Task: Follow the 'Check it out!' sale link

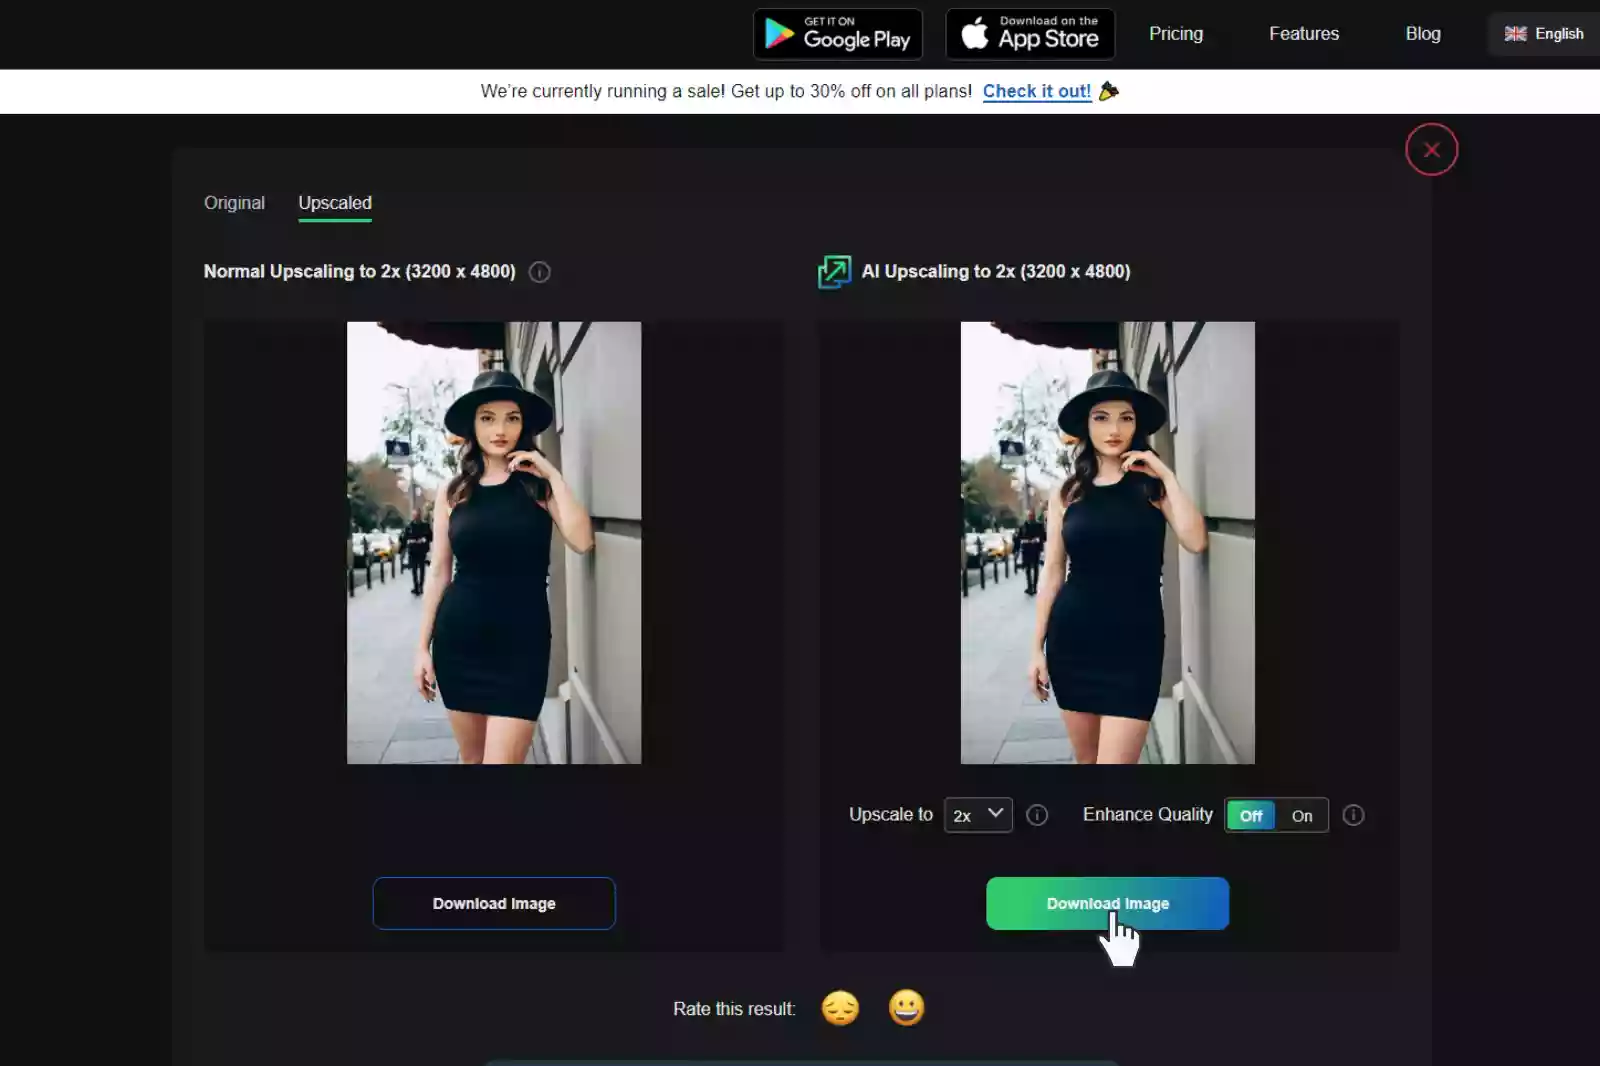Action: click(1036, 91)
